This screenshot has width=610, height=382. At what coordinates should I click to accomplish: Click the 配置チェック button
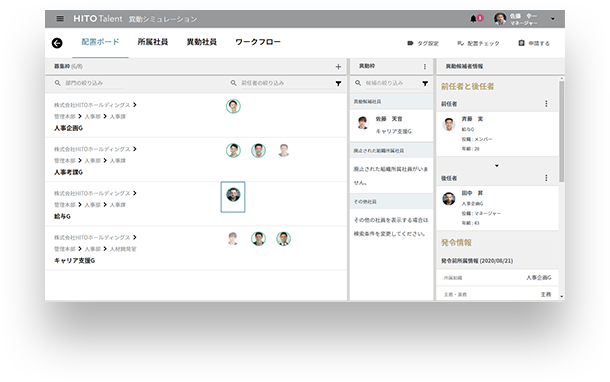(x=478, y=43)
